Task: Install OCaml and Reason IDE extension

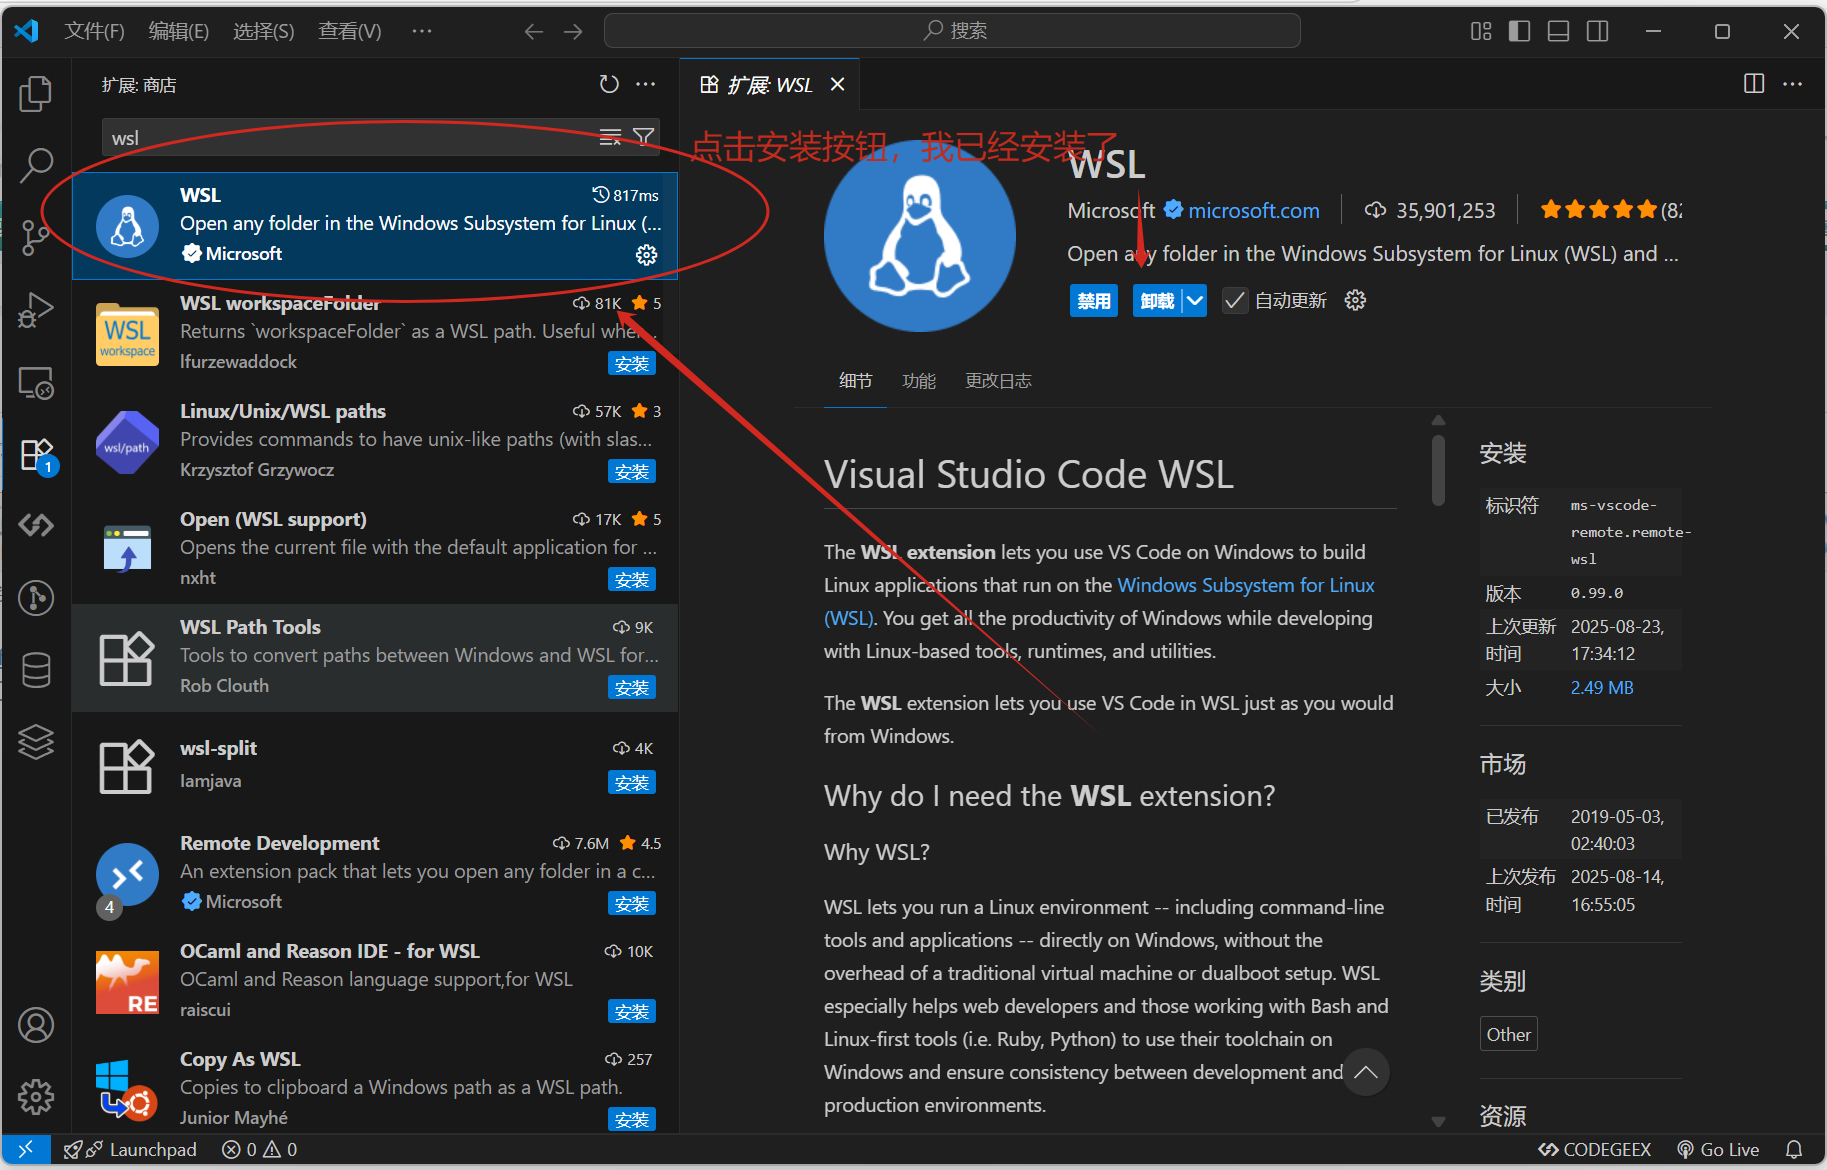Action: point(632,1012)
